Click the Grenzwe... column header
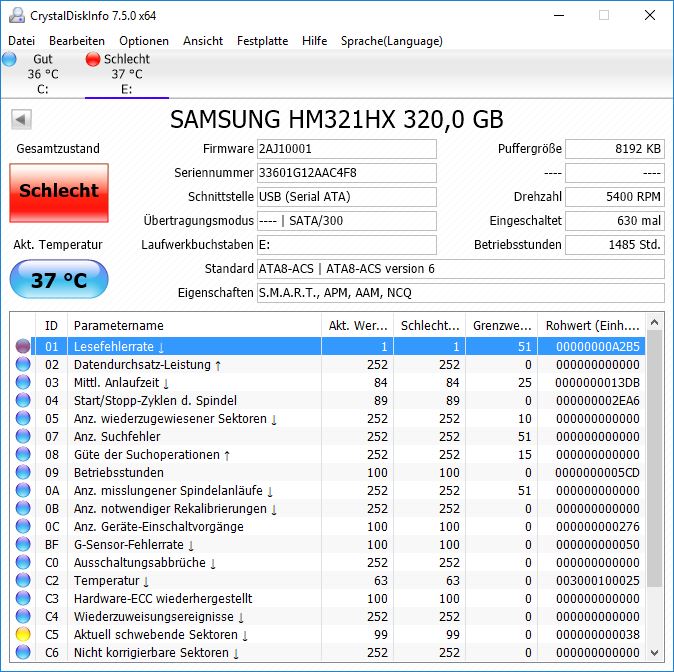 pyautogui.click(x=502, y=325)
